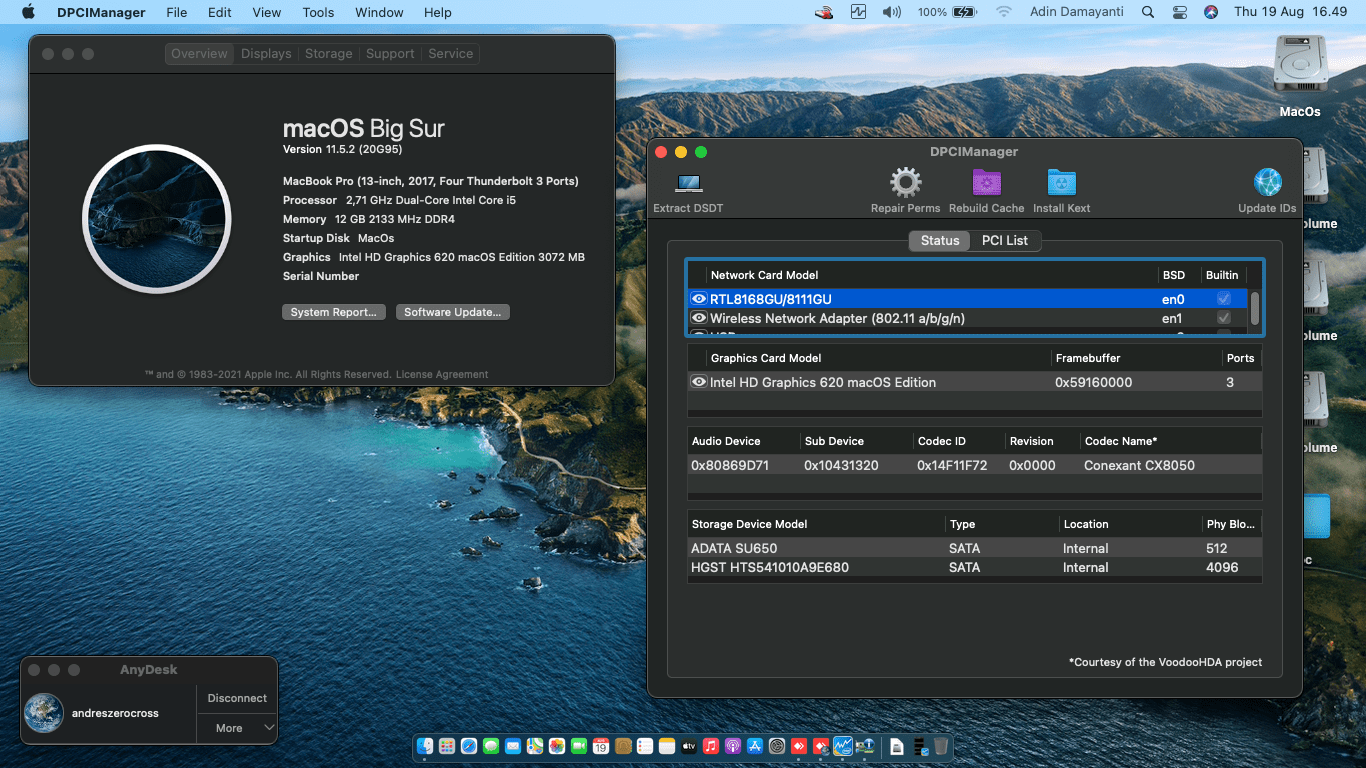The width and height of the screenshot is (1366, 768).
Task: Click the Disconnect button in AnyDesk
Action: (x=237, y=698)
